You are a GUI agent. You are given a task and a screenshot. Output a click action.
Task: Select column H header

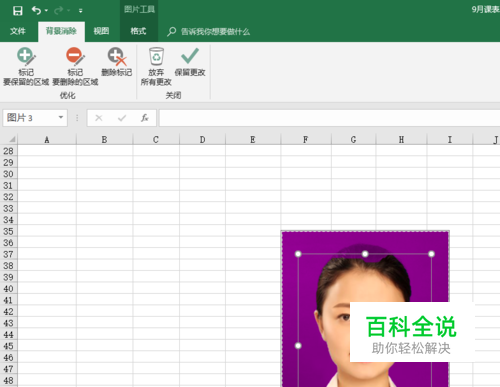(x=401, y=139)
